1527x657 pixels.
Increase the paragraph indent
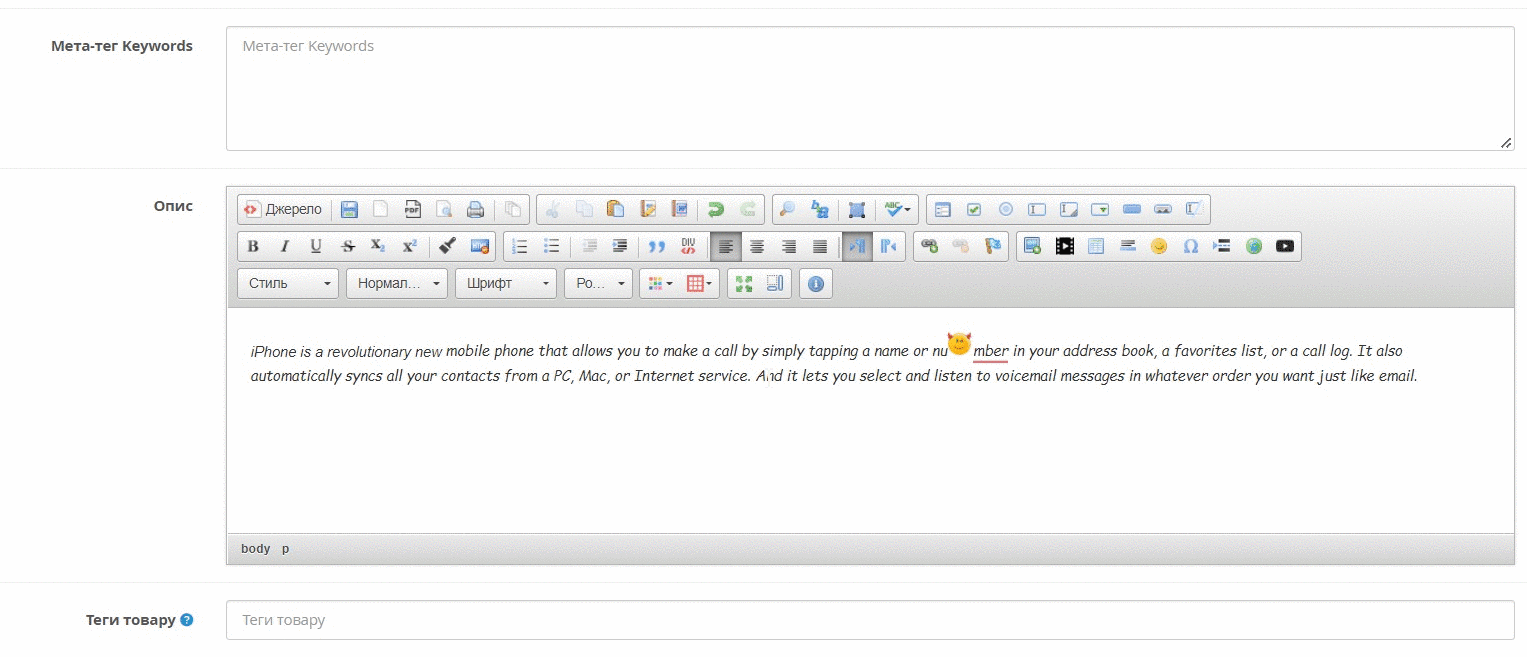[x=620, y=246]
